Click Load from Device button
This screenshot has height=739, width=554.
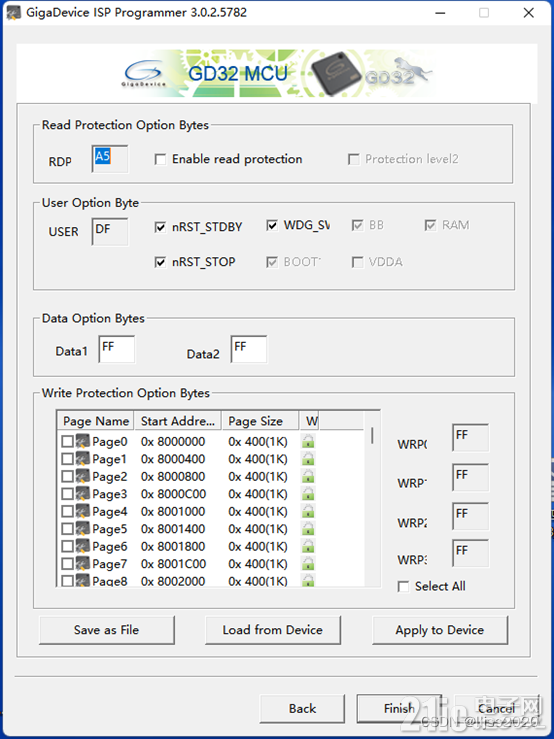pyautogui.click(x=273, y=630)
